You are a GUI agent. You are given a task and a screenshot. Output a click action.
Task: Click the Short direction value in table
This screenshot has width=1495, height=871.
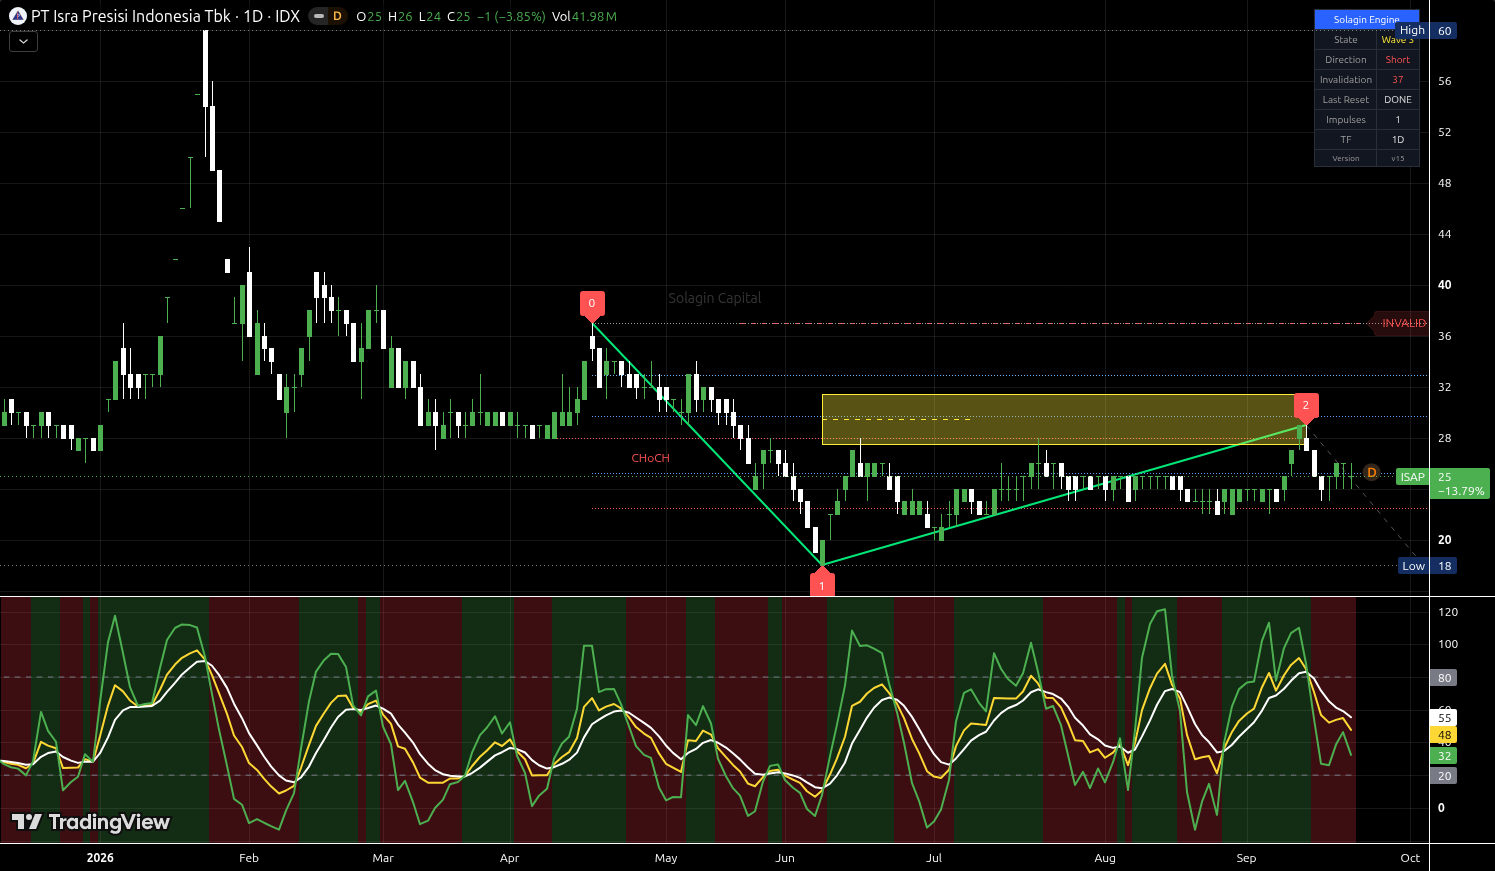[x=1397, y=60]
